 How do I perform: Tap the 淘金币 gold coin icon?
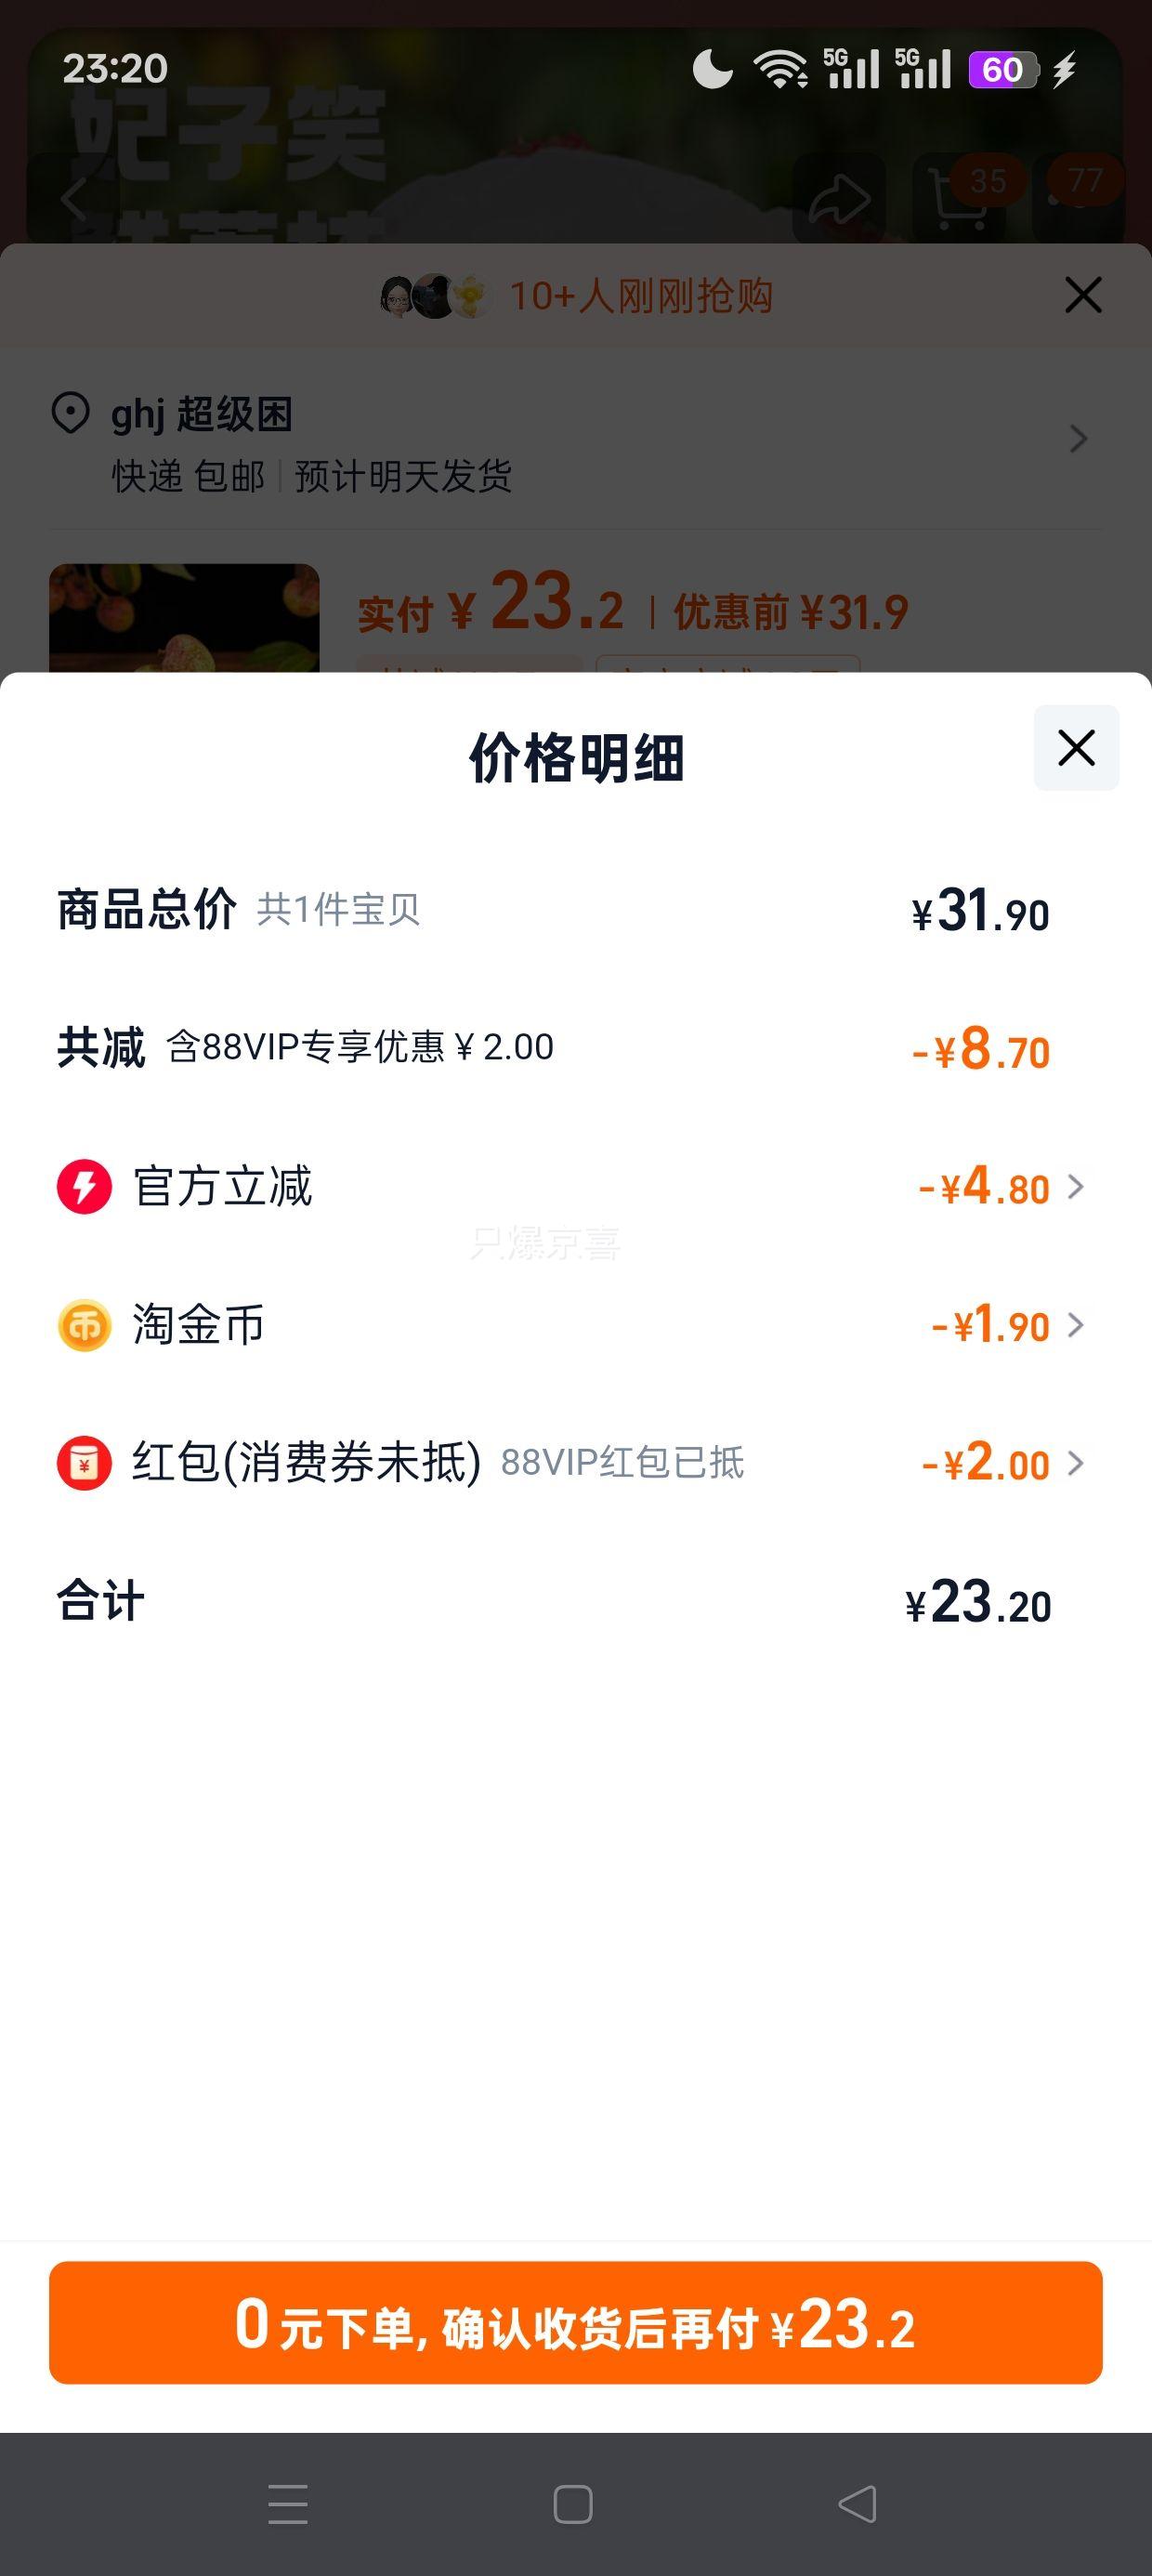coord(84,1325)
